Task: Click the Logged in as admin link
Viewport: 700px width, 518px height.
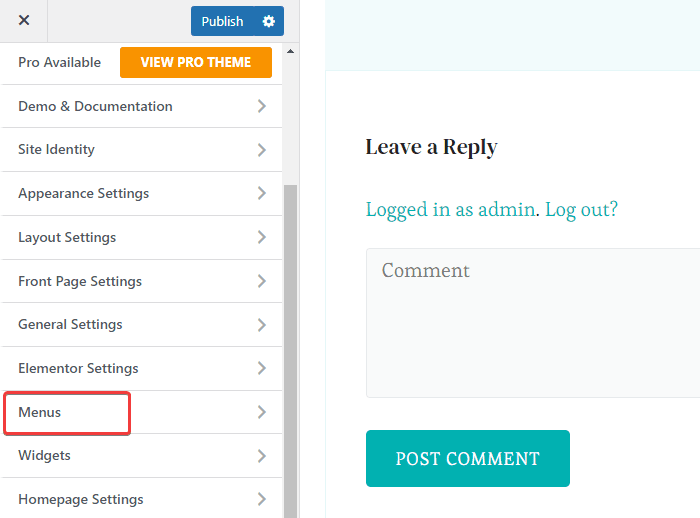Action: pos(450,209)
